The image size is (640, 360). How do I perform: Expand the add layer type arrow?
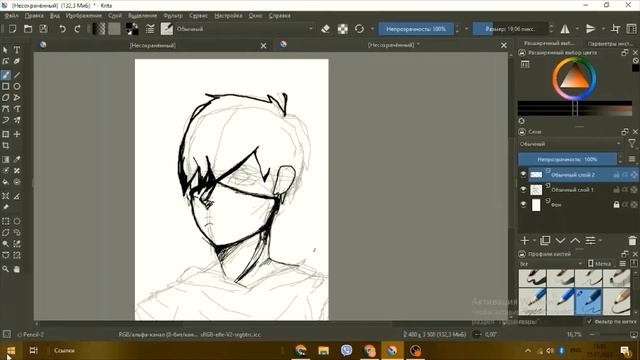tap(534, 240)
